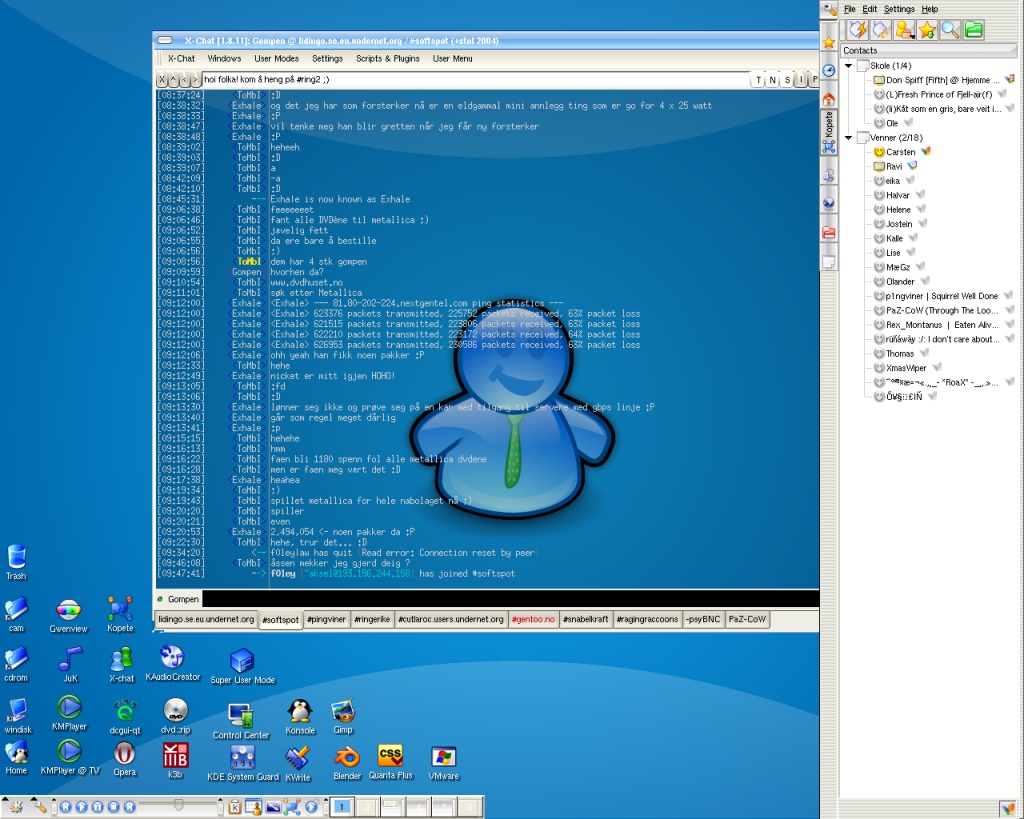The width and height of the screenshot is (1024, 819).
Task: Launch Quanta Plus desktop icon
Action: [x=391, y=762]
